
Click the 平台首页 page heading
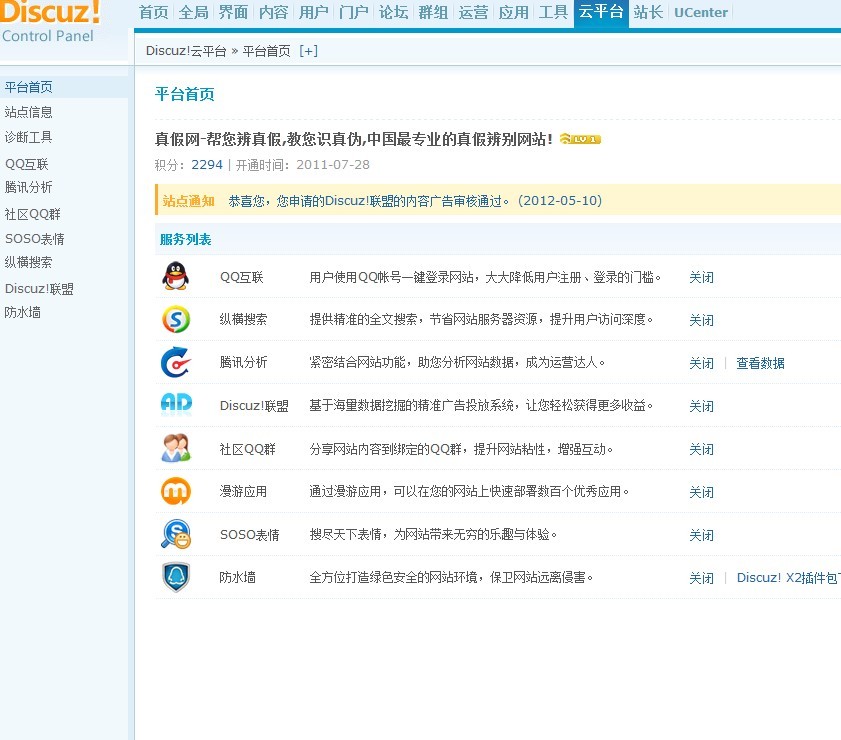point(185,94)
